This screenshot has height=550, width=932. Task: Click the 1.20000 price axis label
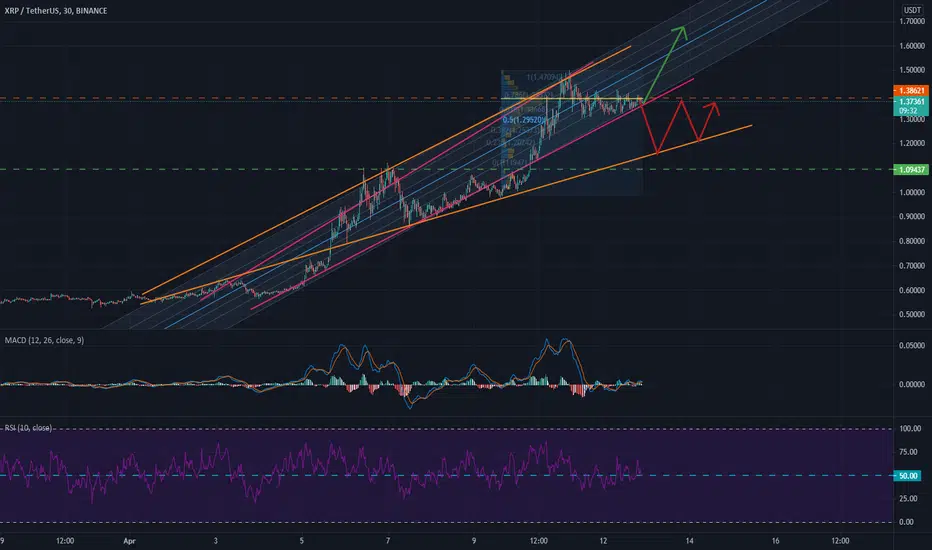[x=912, y=143]
